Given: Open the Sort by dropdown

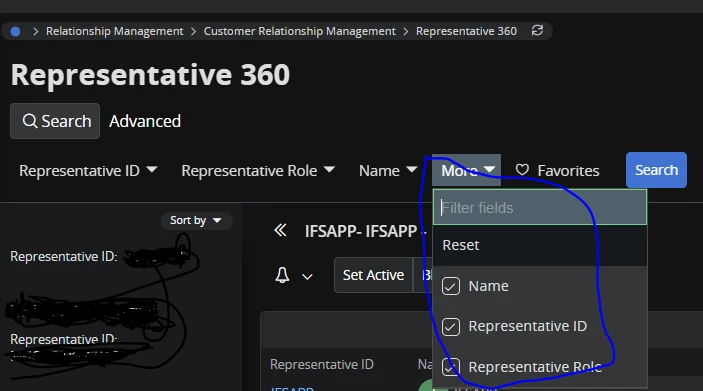Looking at the screenshot, I should [x=196, y=220].
